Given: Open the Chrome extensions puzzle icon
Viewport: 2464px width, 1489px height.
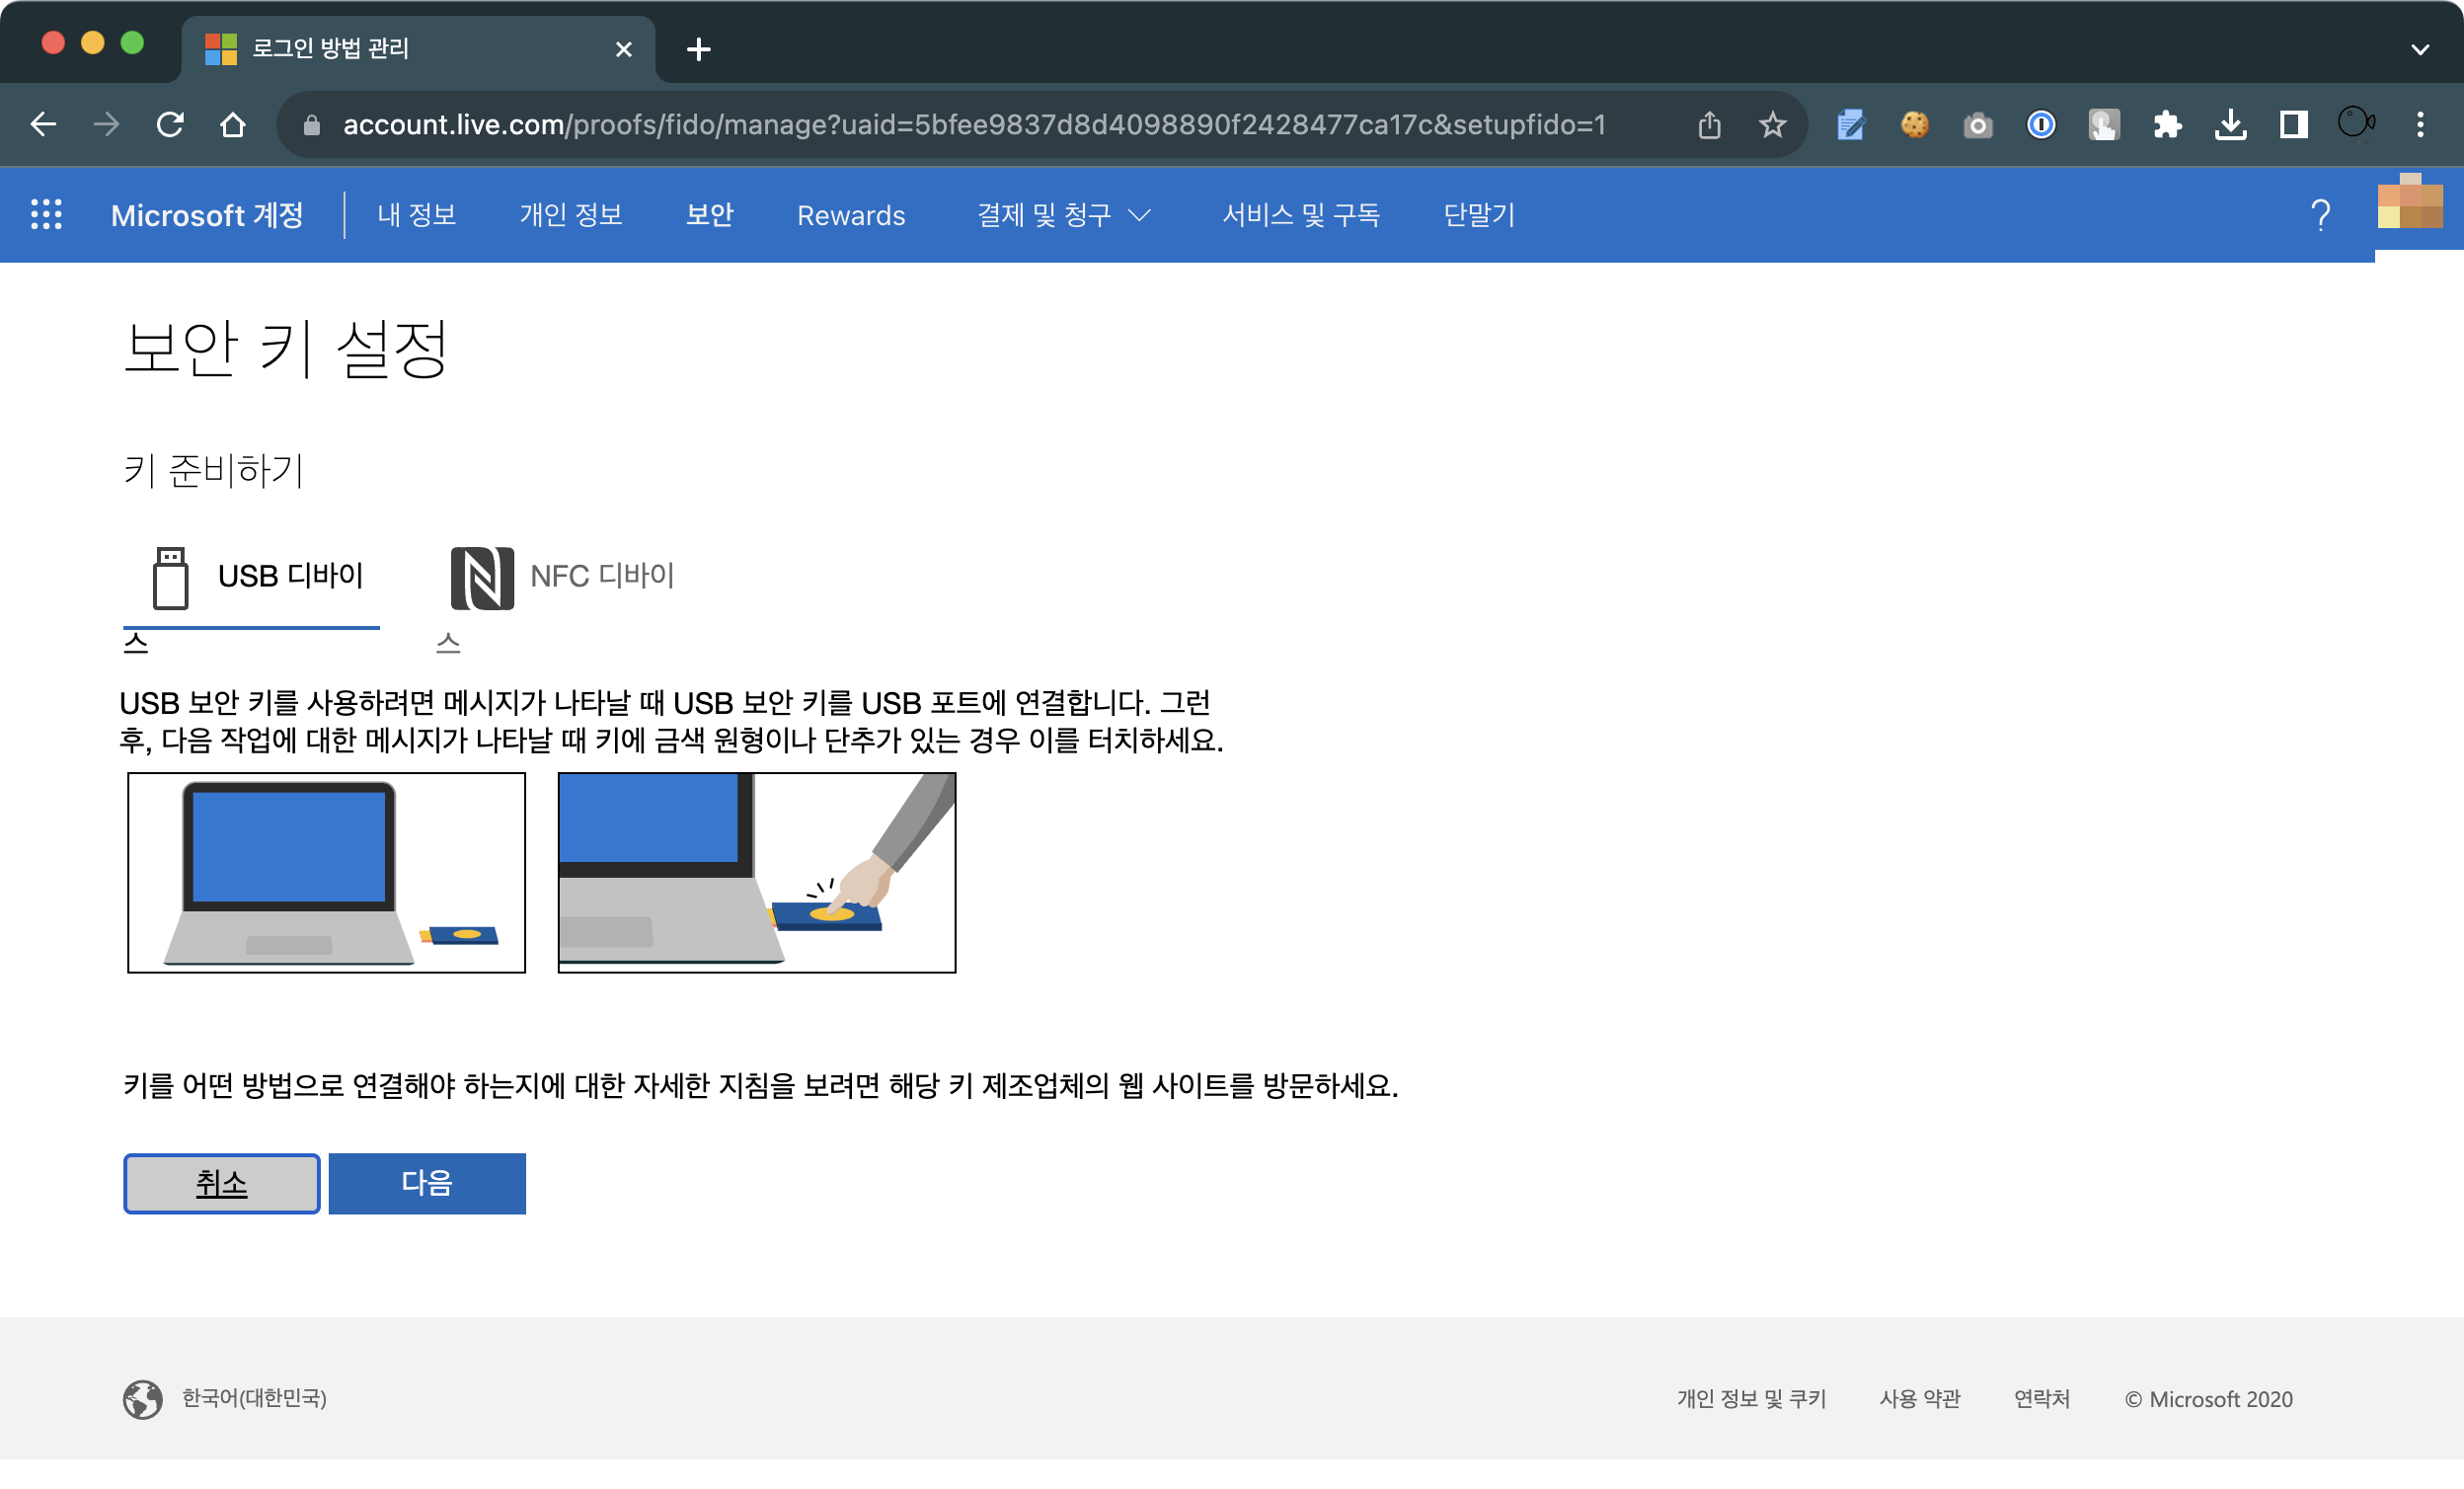Looking at the screenshot, I should coord(2167,125).
